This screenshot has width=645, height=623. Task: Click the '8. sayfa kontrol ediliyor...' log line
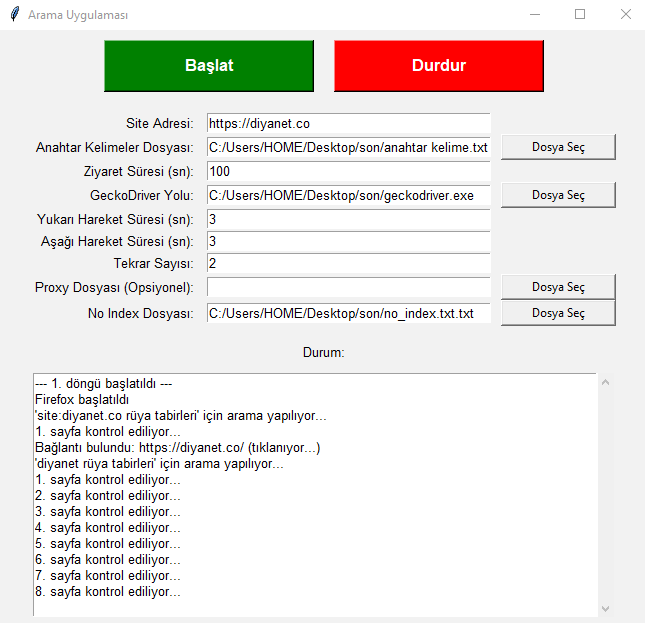(x=108, y=592)
